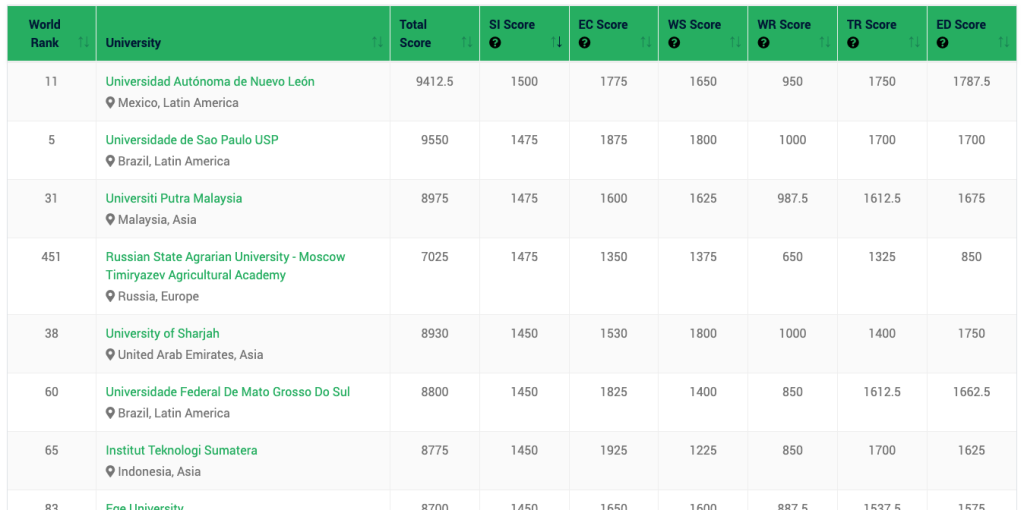Sort table by World Rank arrows
This screenshot has height=510, width=1024.
click(83, 42)
